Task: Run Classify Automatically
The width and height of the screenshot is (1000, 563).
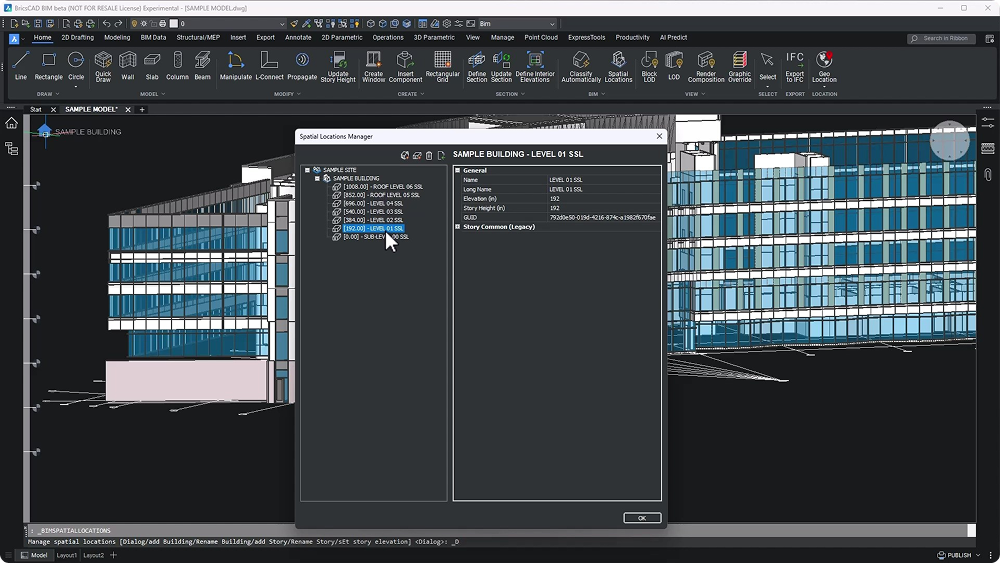Action: [x=581, y=67]
